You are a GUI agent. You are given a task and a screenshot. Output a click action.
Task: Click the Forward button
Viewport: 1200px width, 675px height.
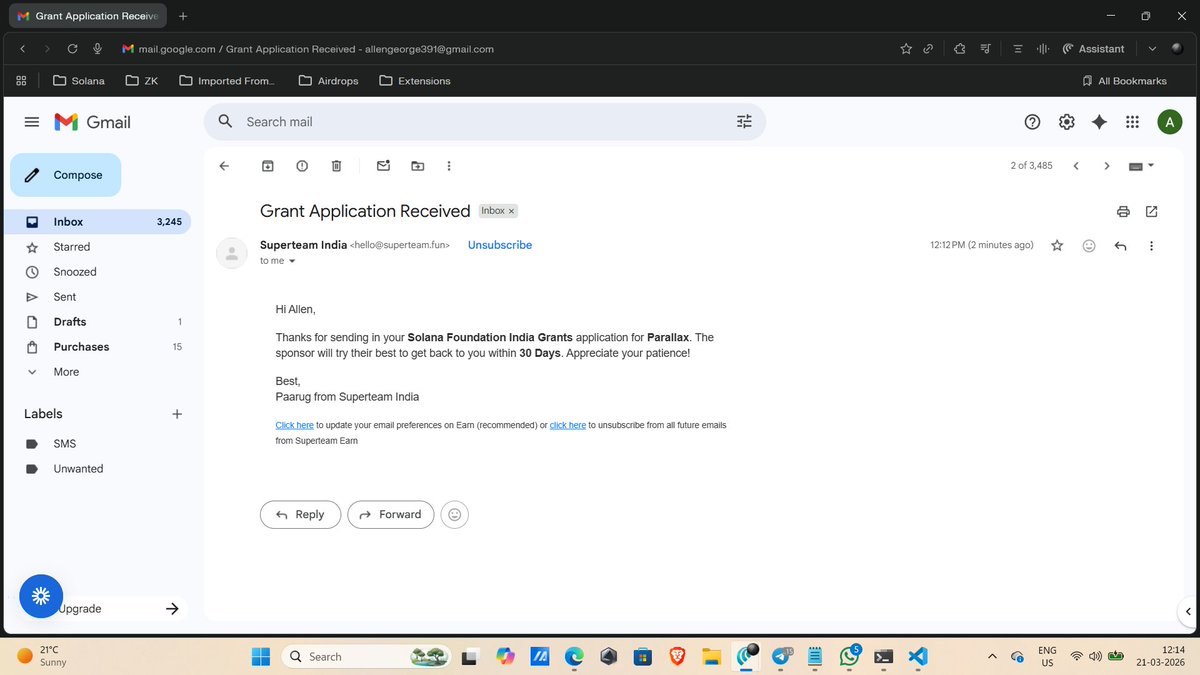[x=390, y=514]
